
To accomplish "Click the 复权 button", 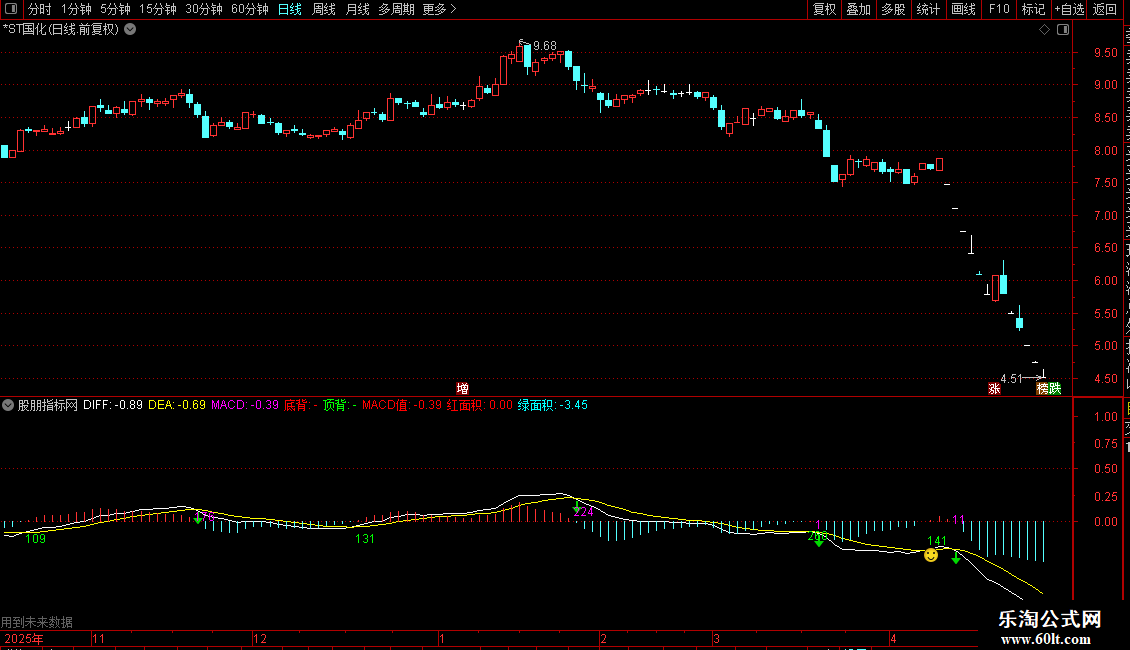I will pos(824,9).
